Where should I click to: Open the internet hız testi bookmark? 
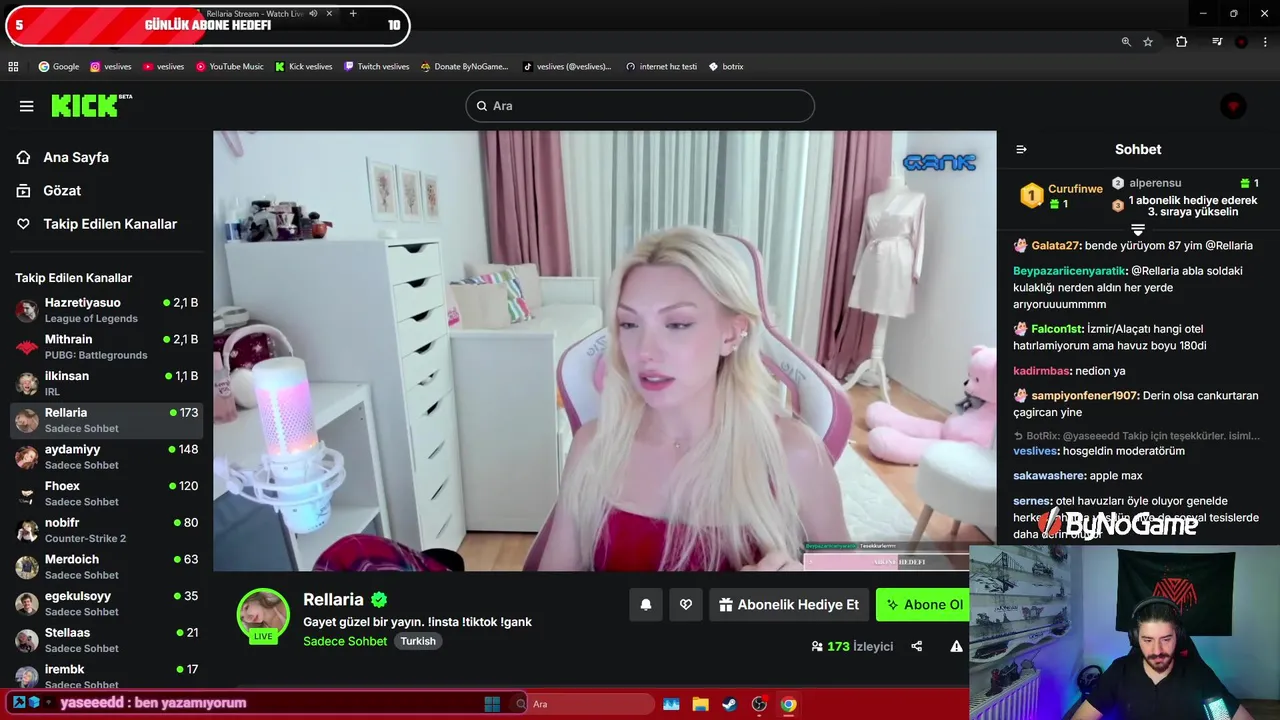click(661, 67)
